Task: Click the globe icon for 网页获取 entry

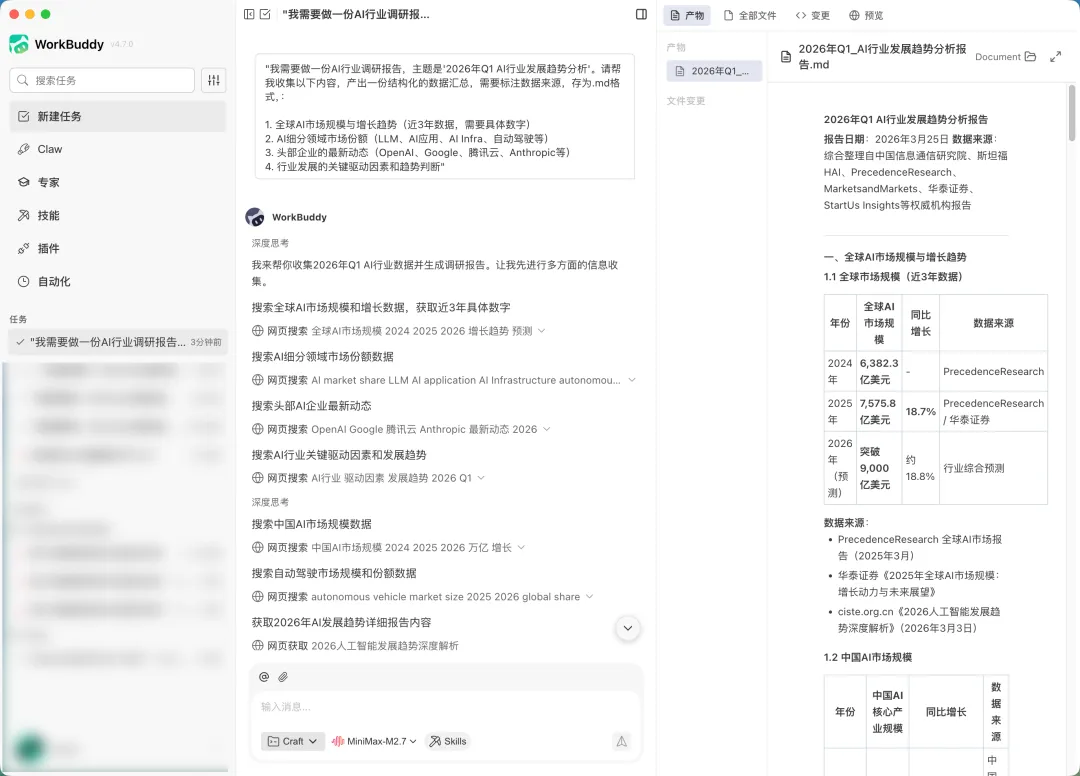Action: pyautogui.click(x=258, y=646)
